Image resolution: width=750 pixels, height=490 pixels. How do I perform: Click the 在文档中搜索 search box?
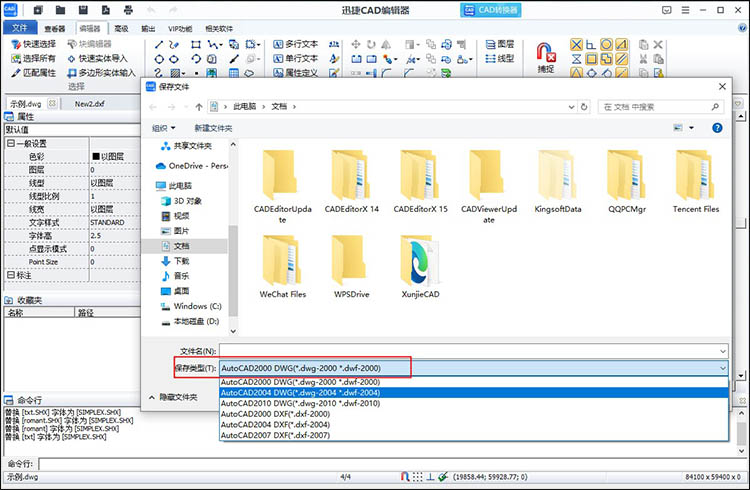coord(660,107)
